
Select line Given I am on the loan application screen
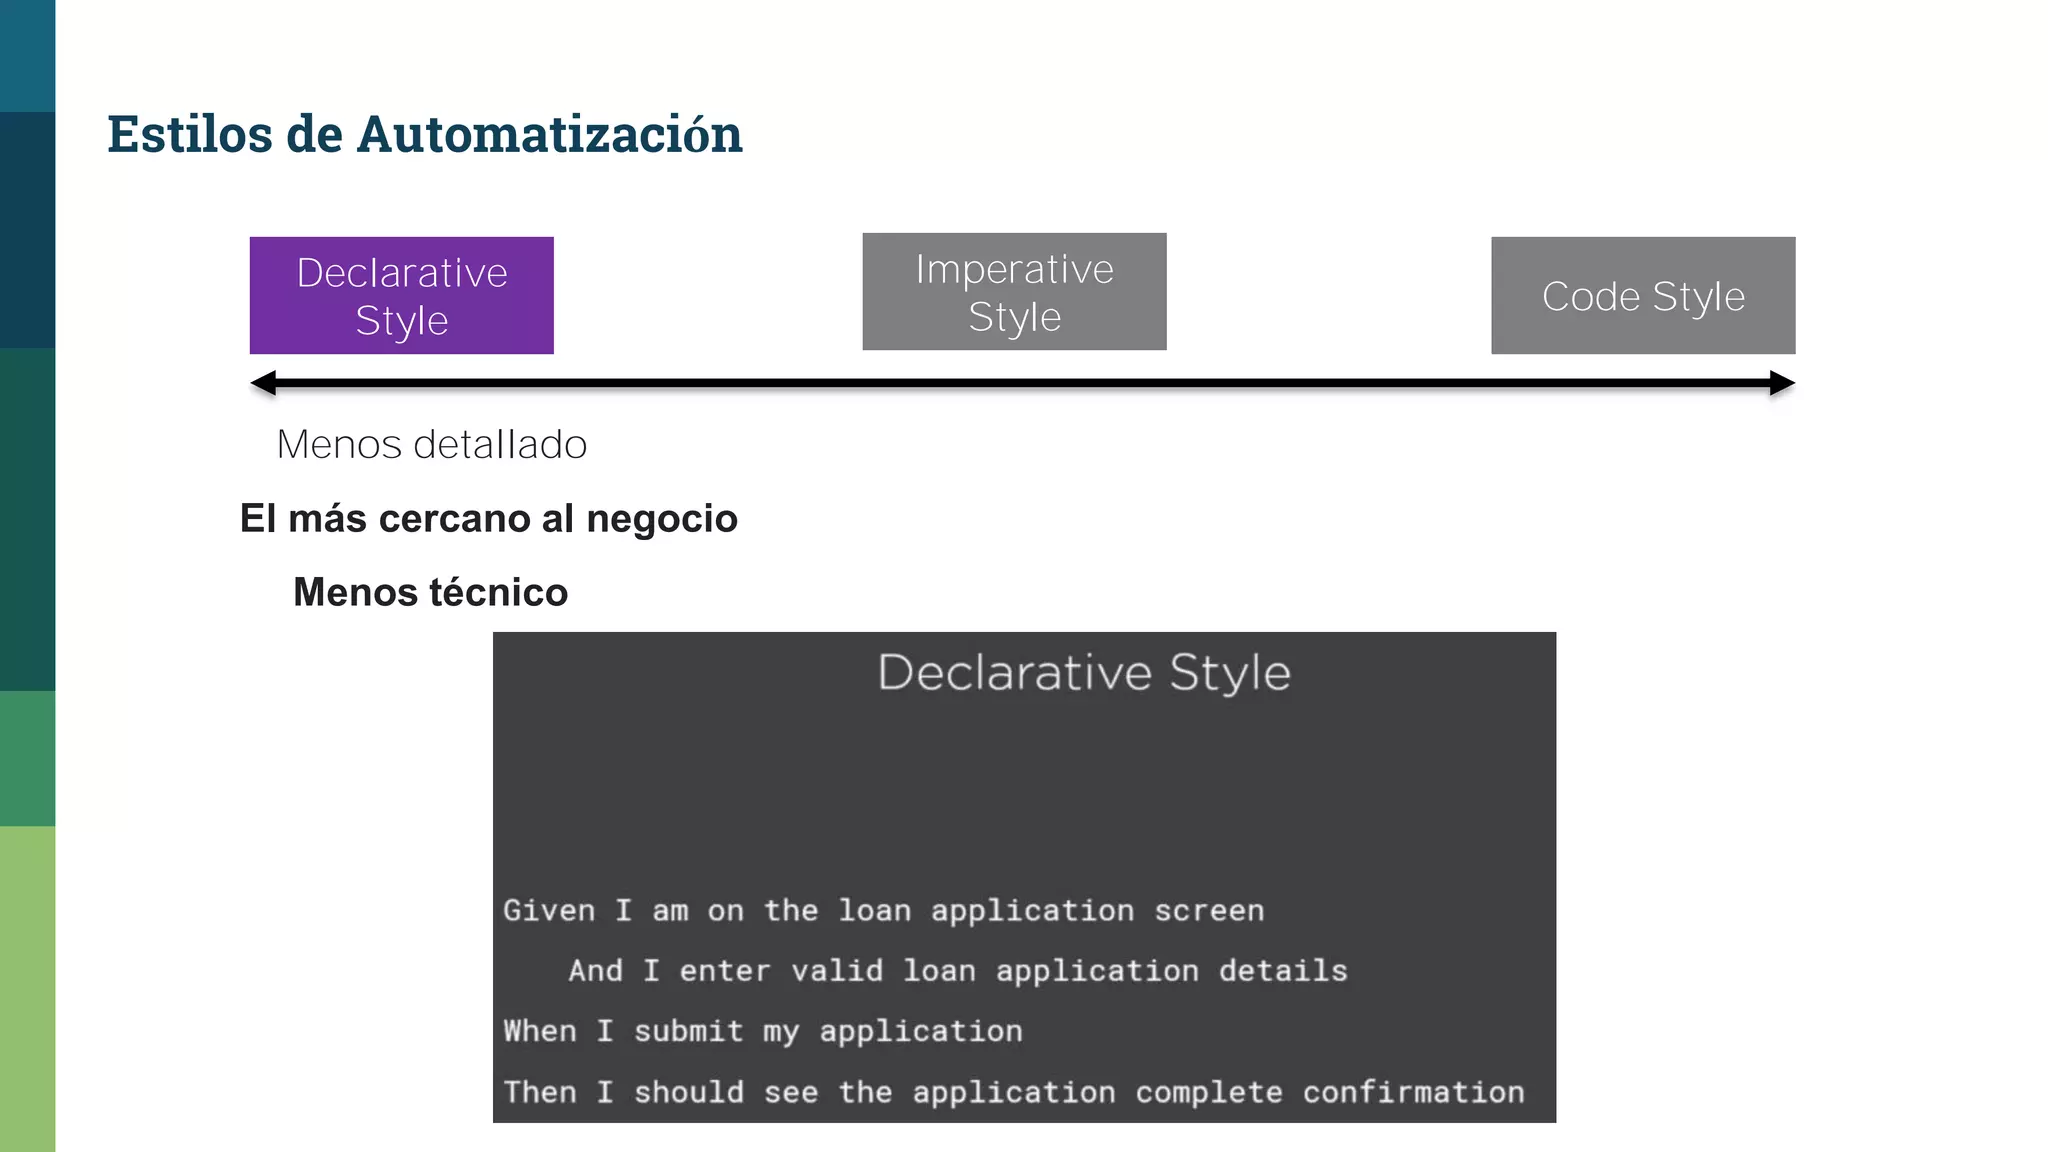tap(883, 911)
